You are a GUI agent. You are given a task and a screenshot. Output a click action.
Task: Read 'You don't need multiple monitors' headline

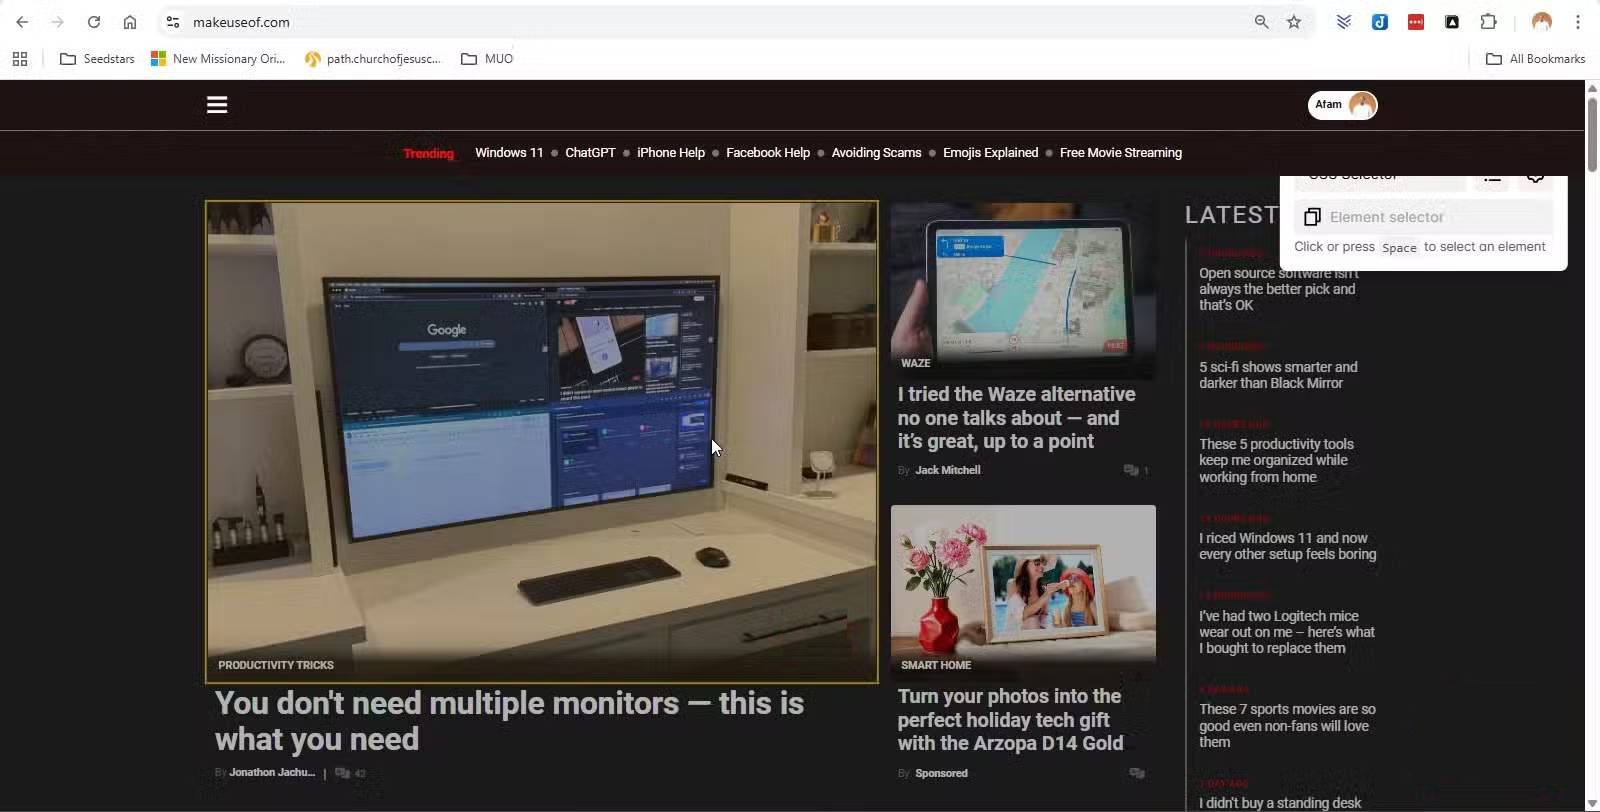click(x=509, y=721)
